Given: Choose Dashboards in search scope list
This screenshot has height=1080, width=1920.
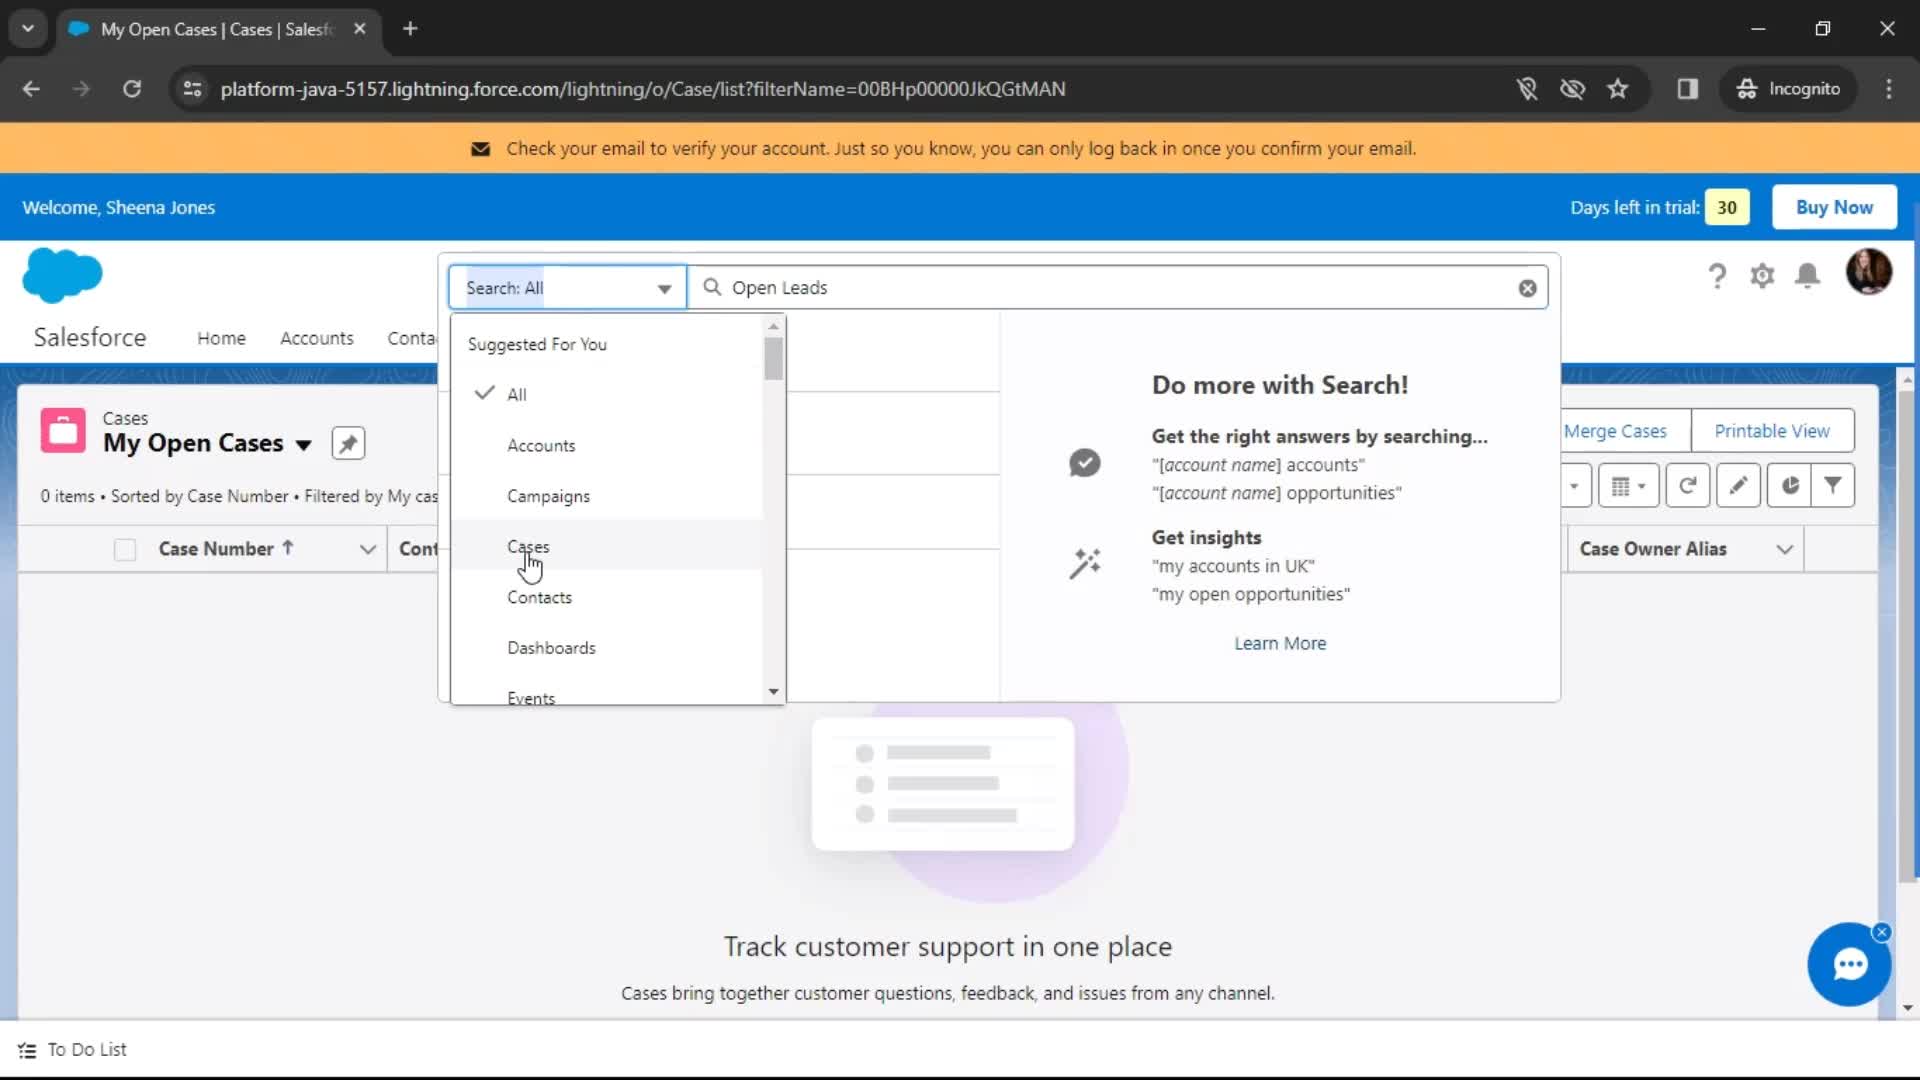Looking at the screenshot, I should [x=607, y=647].
